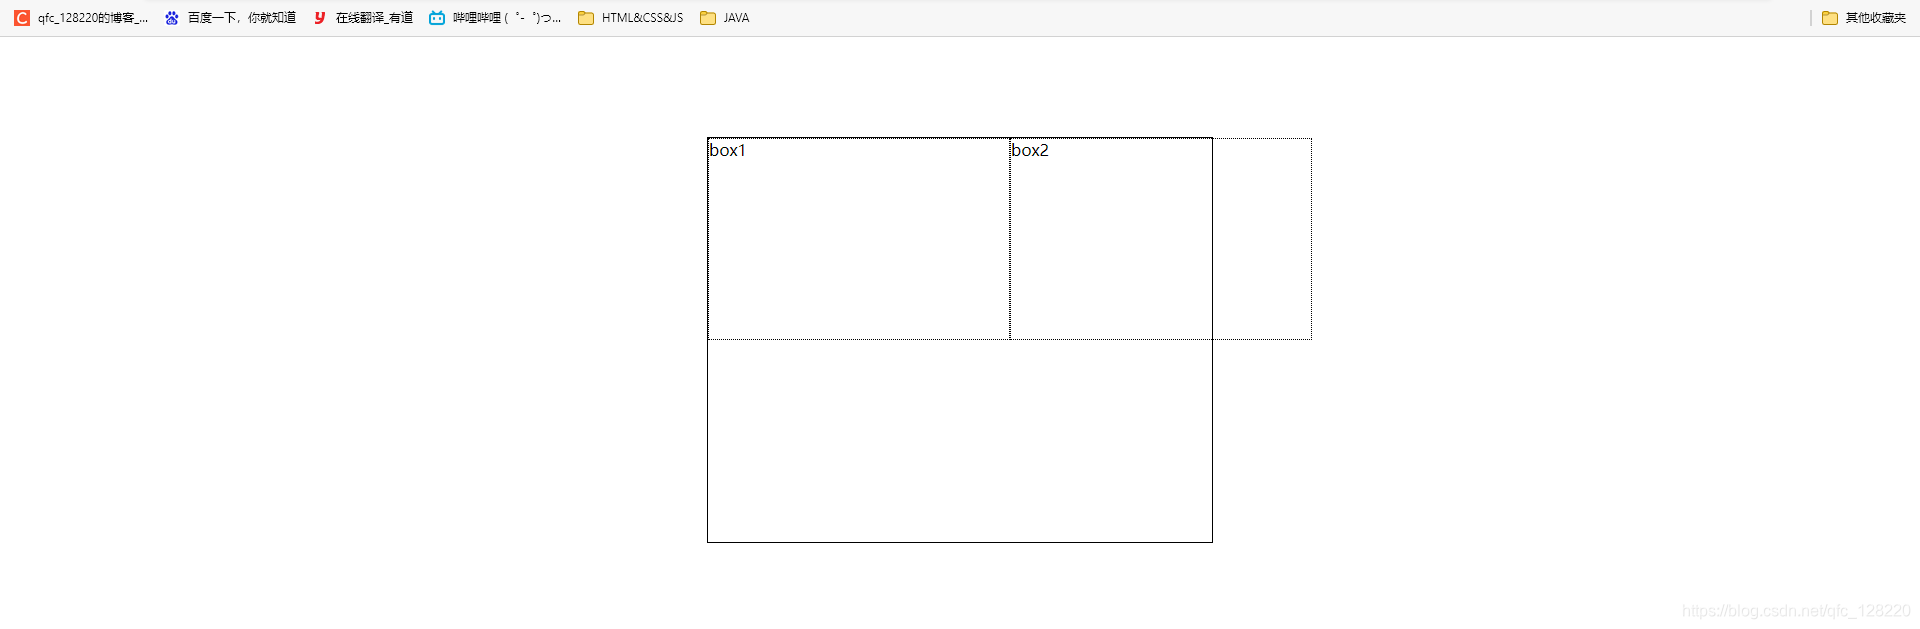Click the Baidu paw favicon
The height and width of the screenshot is (629, 1920).
(x=172, y=18)
